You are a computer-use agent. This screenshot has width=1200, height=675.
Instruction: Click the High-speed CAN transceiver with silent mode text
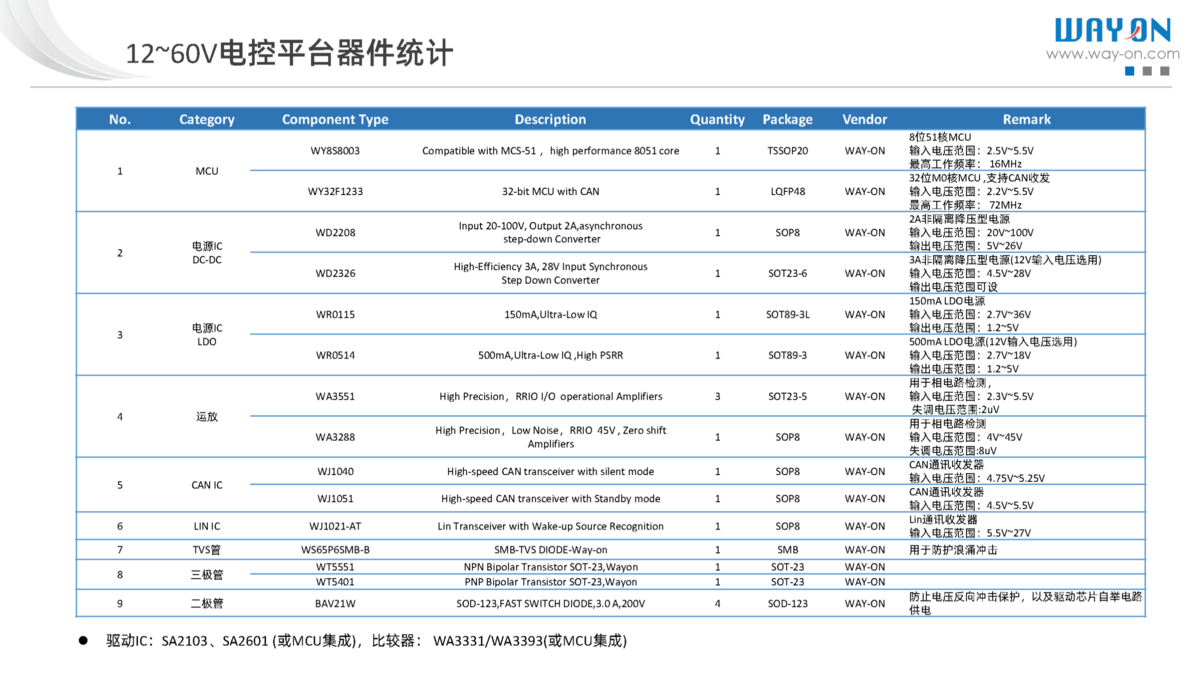[x=550, y=471]
